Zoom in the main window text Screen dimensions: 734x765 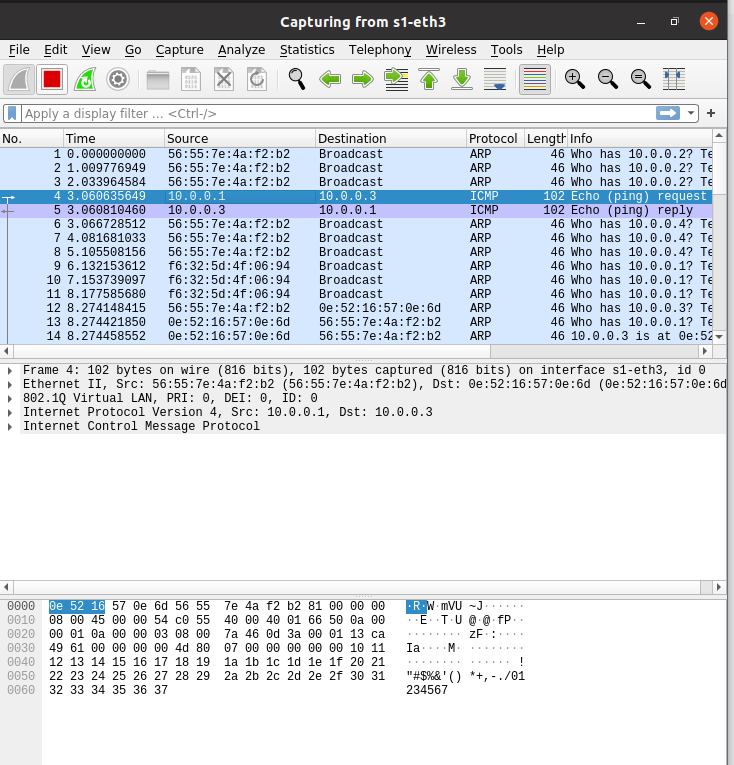pyautogui.click(x=574, y=79)
